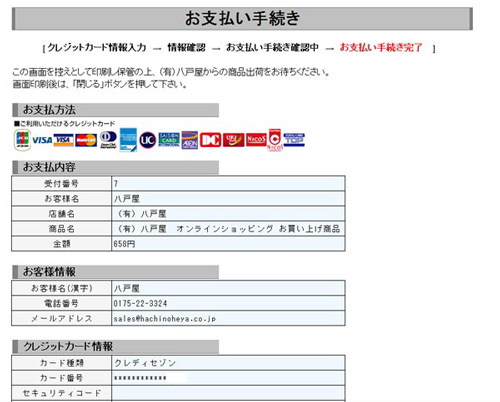
Task: Click the 電話番号 value 0175-22-3324
Action: coord(140,304)
